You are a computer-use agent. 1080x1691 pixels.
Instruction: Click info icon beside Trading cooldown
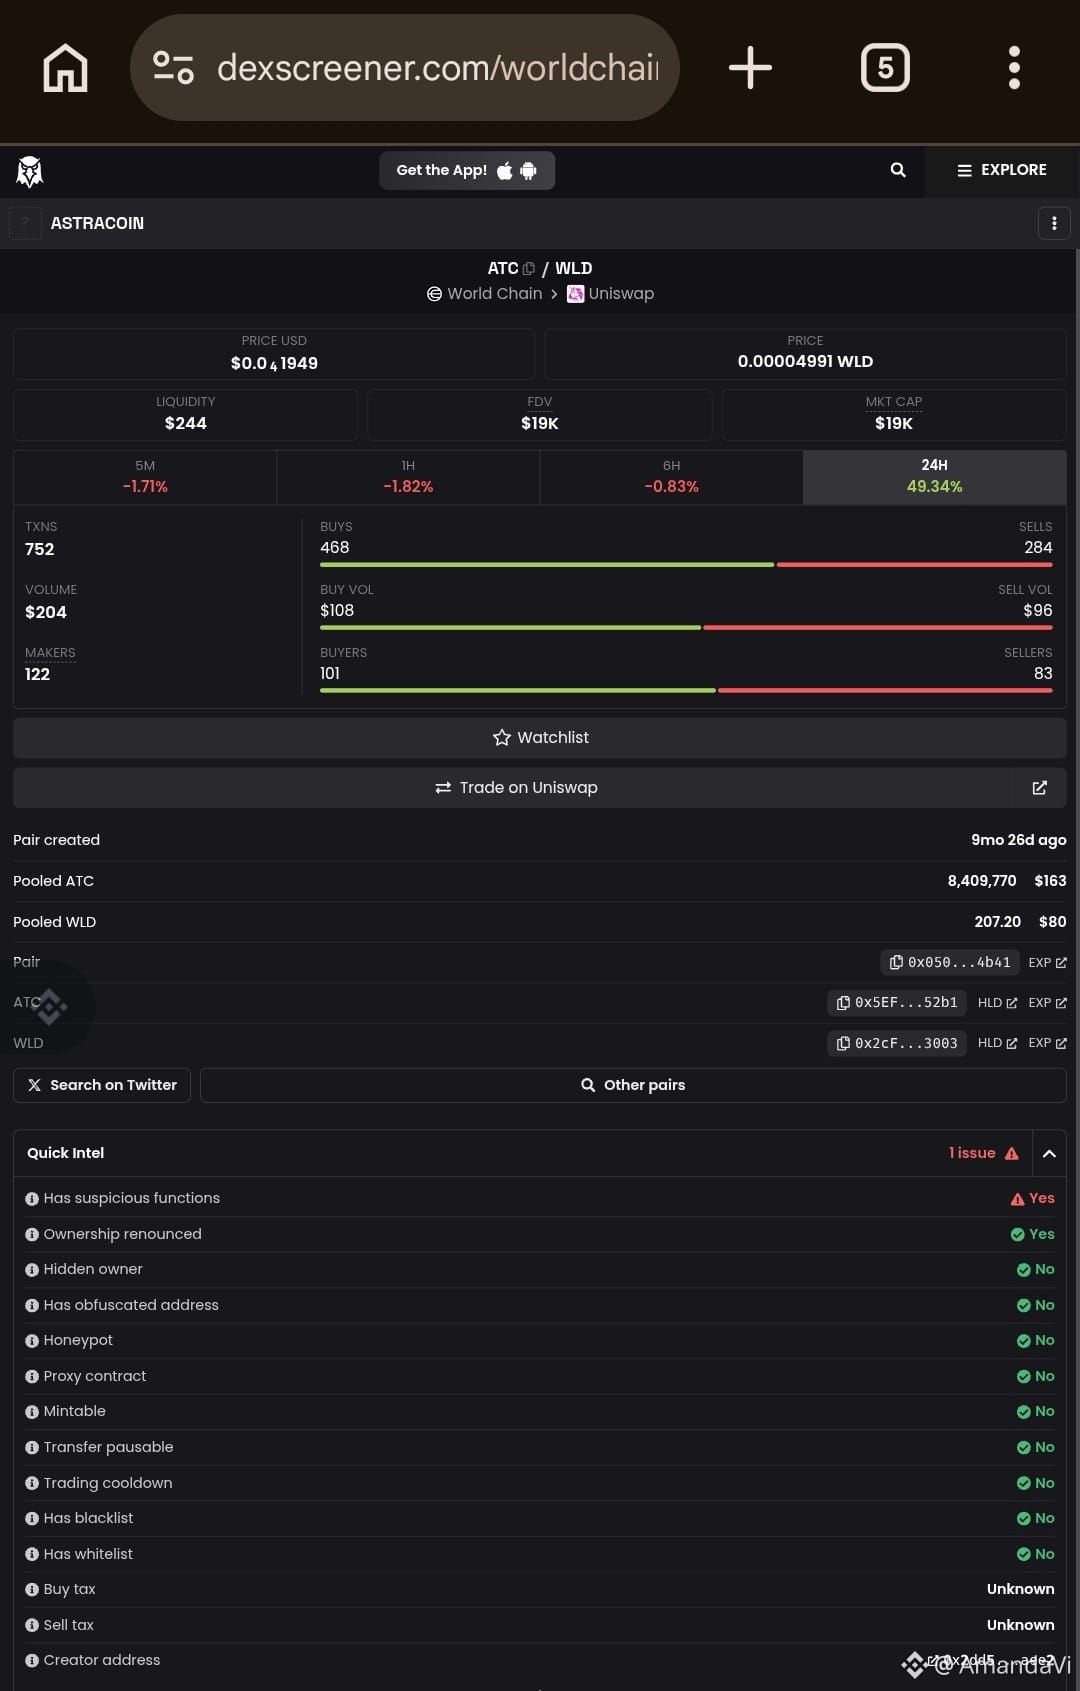pos(32,1484)
